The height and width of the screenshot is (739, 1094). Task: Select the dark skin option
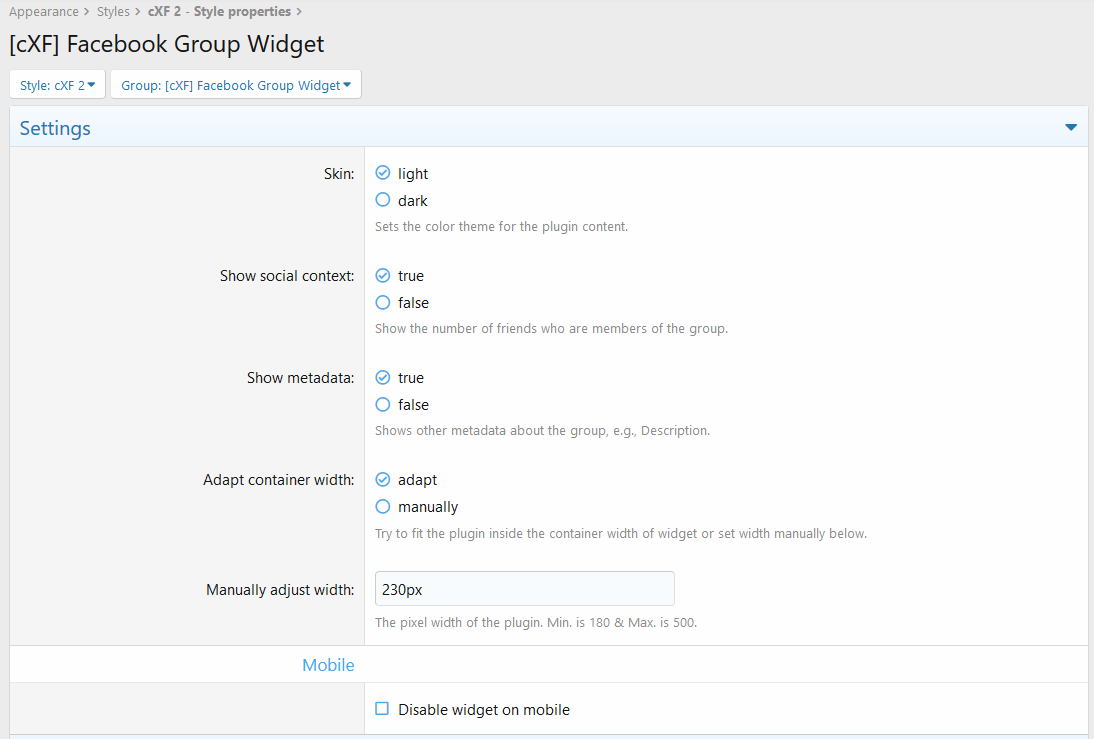tap(383, 200)
